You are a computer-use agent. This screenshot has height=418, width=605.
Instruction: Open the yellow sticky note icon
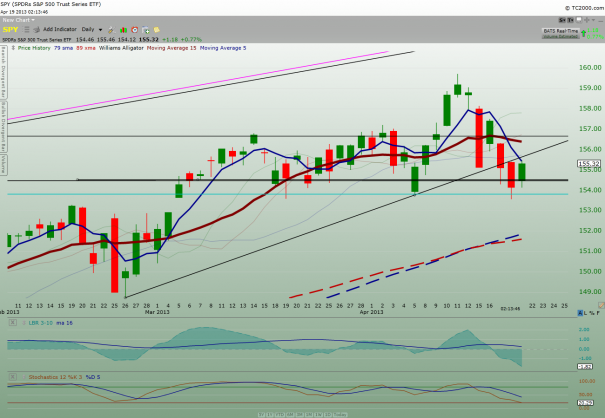[157, 30]
